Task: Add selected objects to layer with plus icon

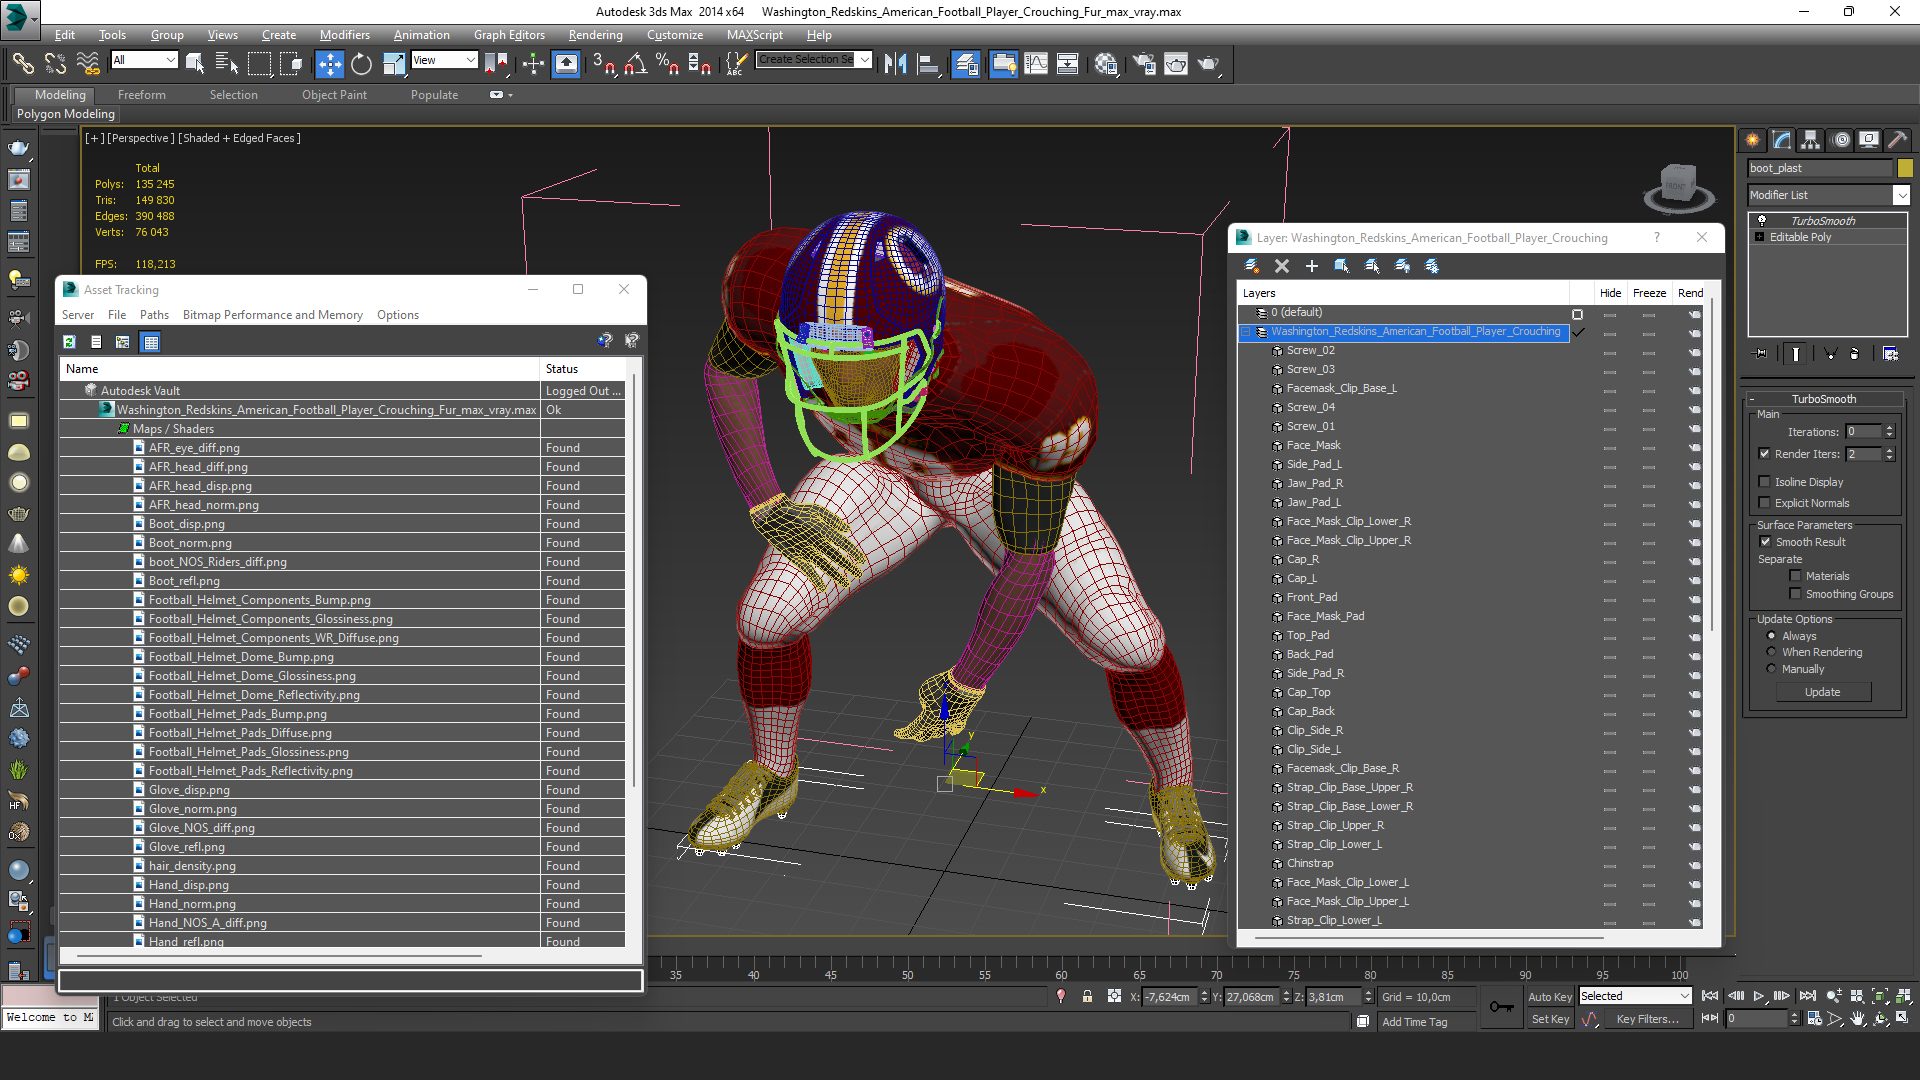Action: [x=1312, y=266]
